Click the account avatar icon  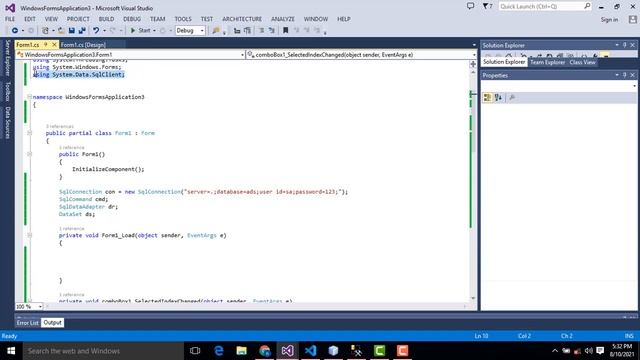click(x=633, y=19)
